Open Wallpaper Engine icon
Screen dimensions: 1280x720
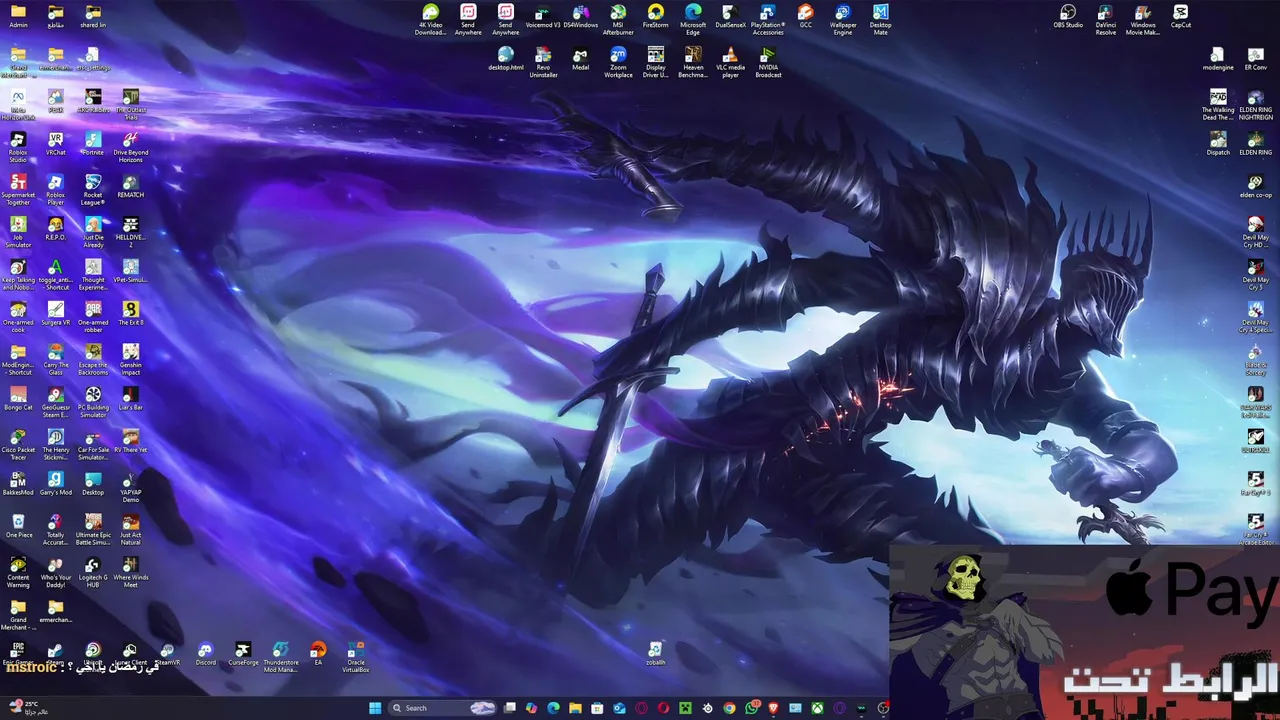pos(843,20)
